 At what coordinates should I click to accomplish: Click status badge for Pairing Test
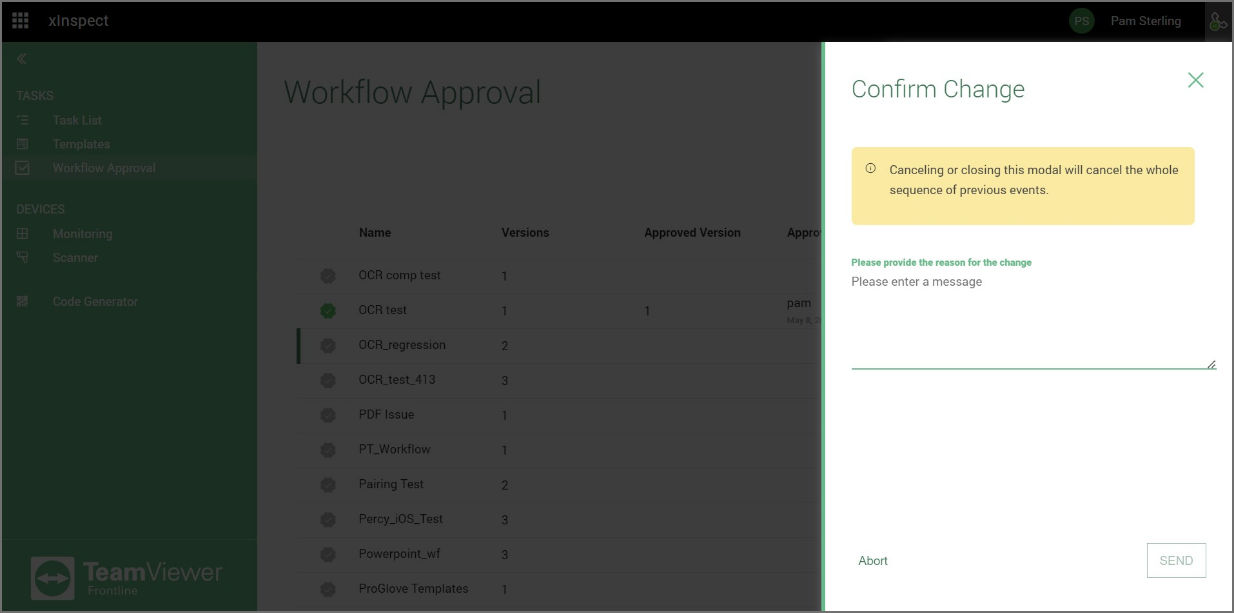(328, 485)
